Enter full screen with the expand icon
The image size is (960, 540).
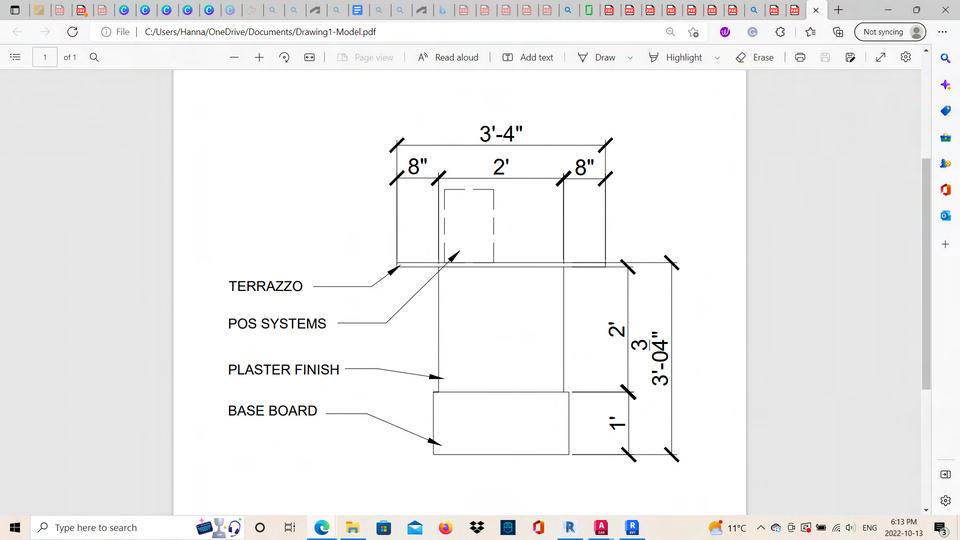click(880, 57)
